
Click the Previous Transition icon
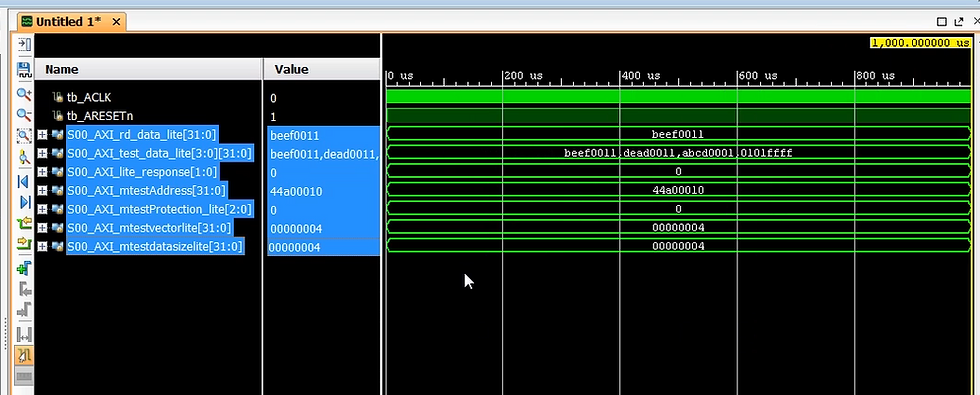tap(24, 222)
